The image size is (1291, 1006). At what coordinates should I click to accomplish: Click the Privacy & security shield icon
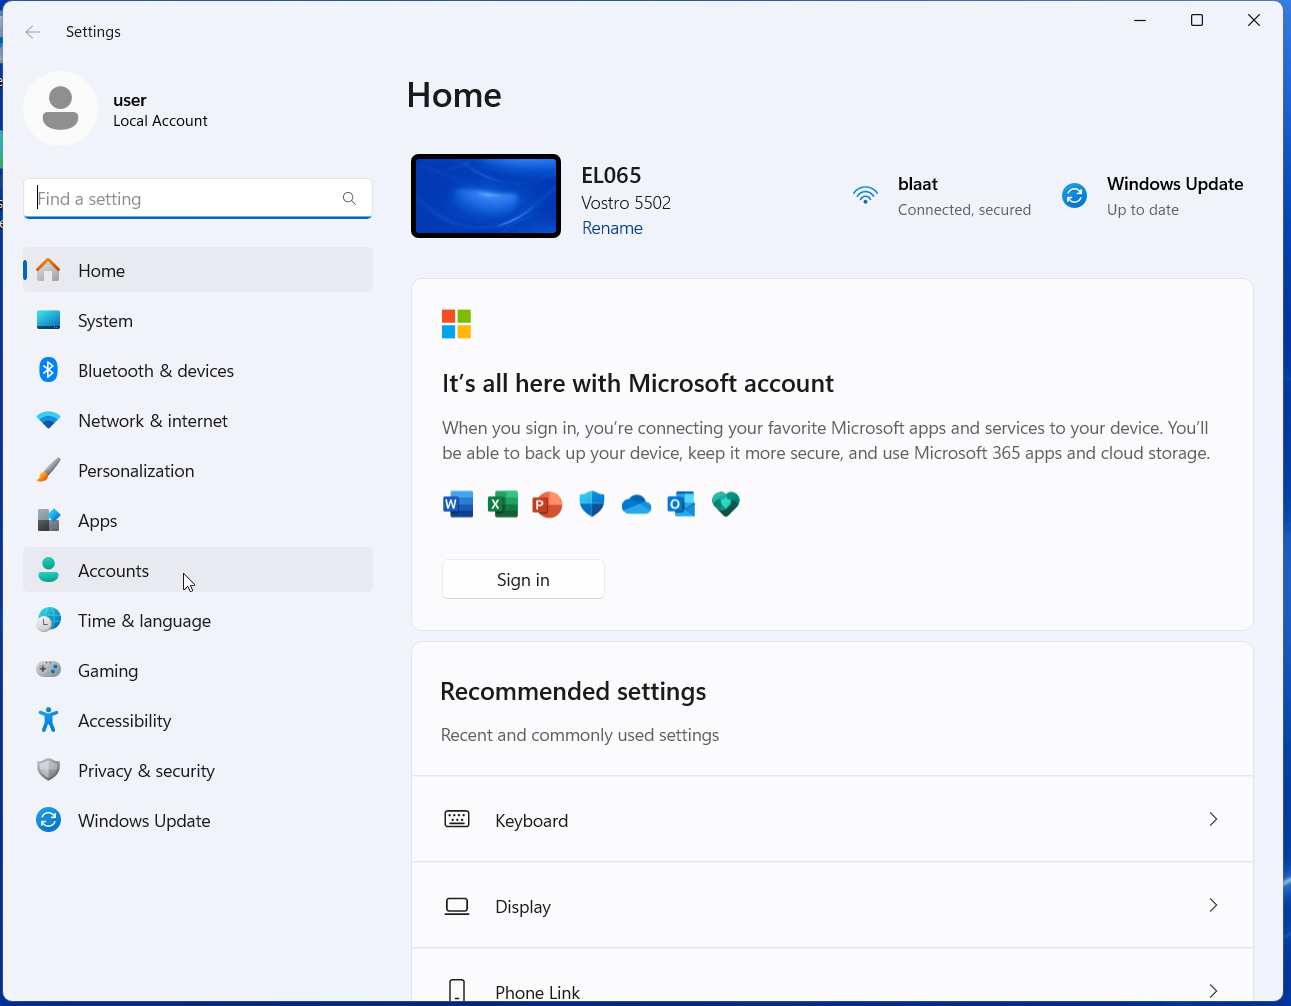pyautogui.click(x=48, y=770)
